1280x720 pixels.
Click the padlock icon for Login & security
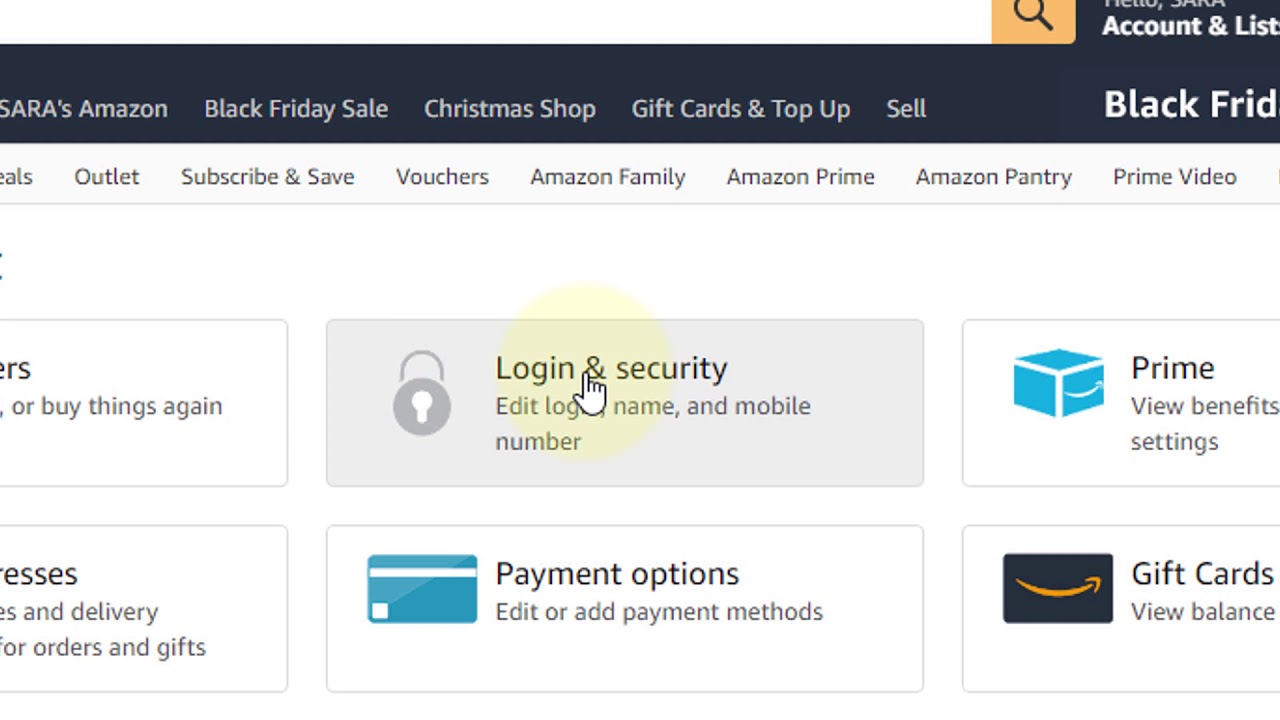pyautogui.click(x=422, y=393)
